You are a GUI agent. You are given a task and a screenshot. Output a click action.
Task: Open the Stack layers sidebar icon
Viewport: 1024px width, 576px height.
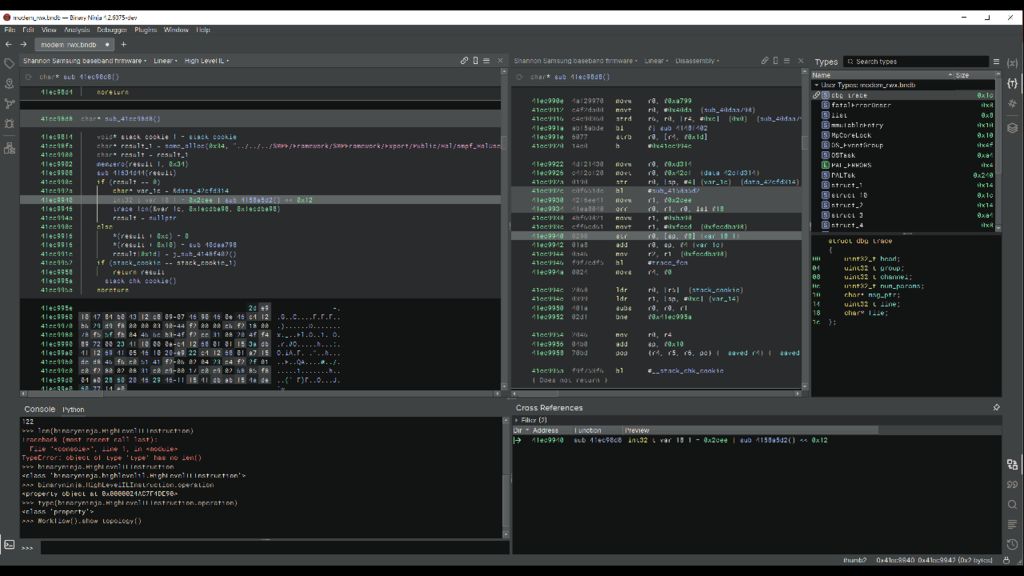pos(1012,127)
